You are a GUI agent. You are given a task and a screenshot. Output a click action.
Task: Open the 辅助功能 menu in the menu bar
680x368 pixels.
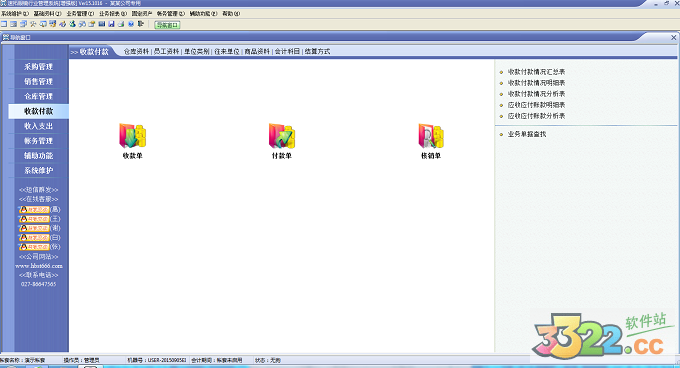coord(203,14)
